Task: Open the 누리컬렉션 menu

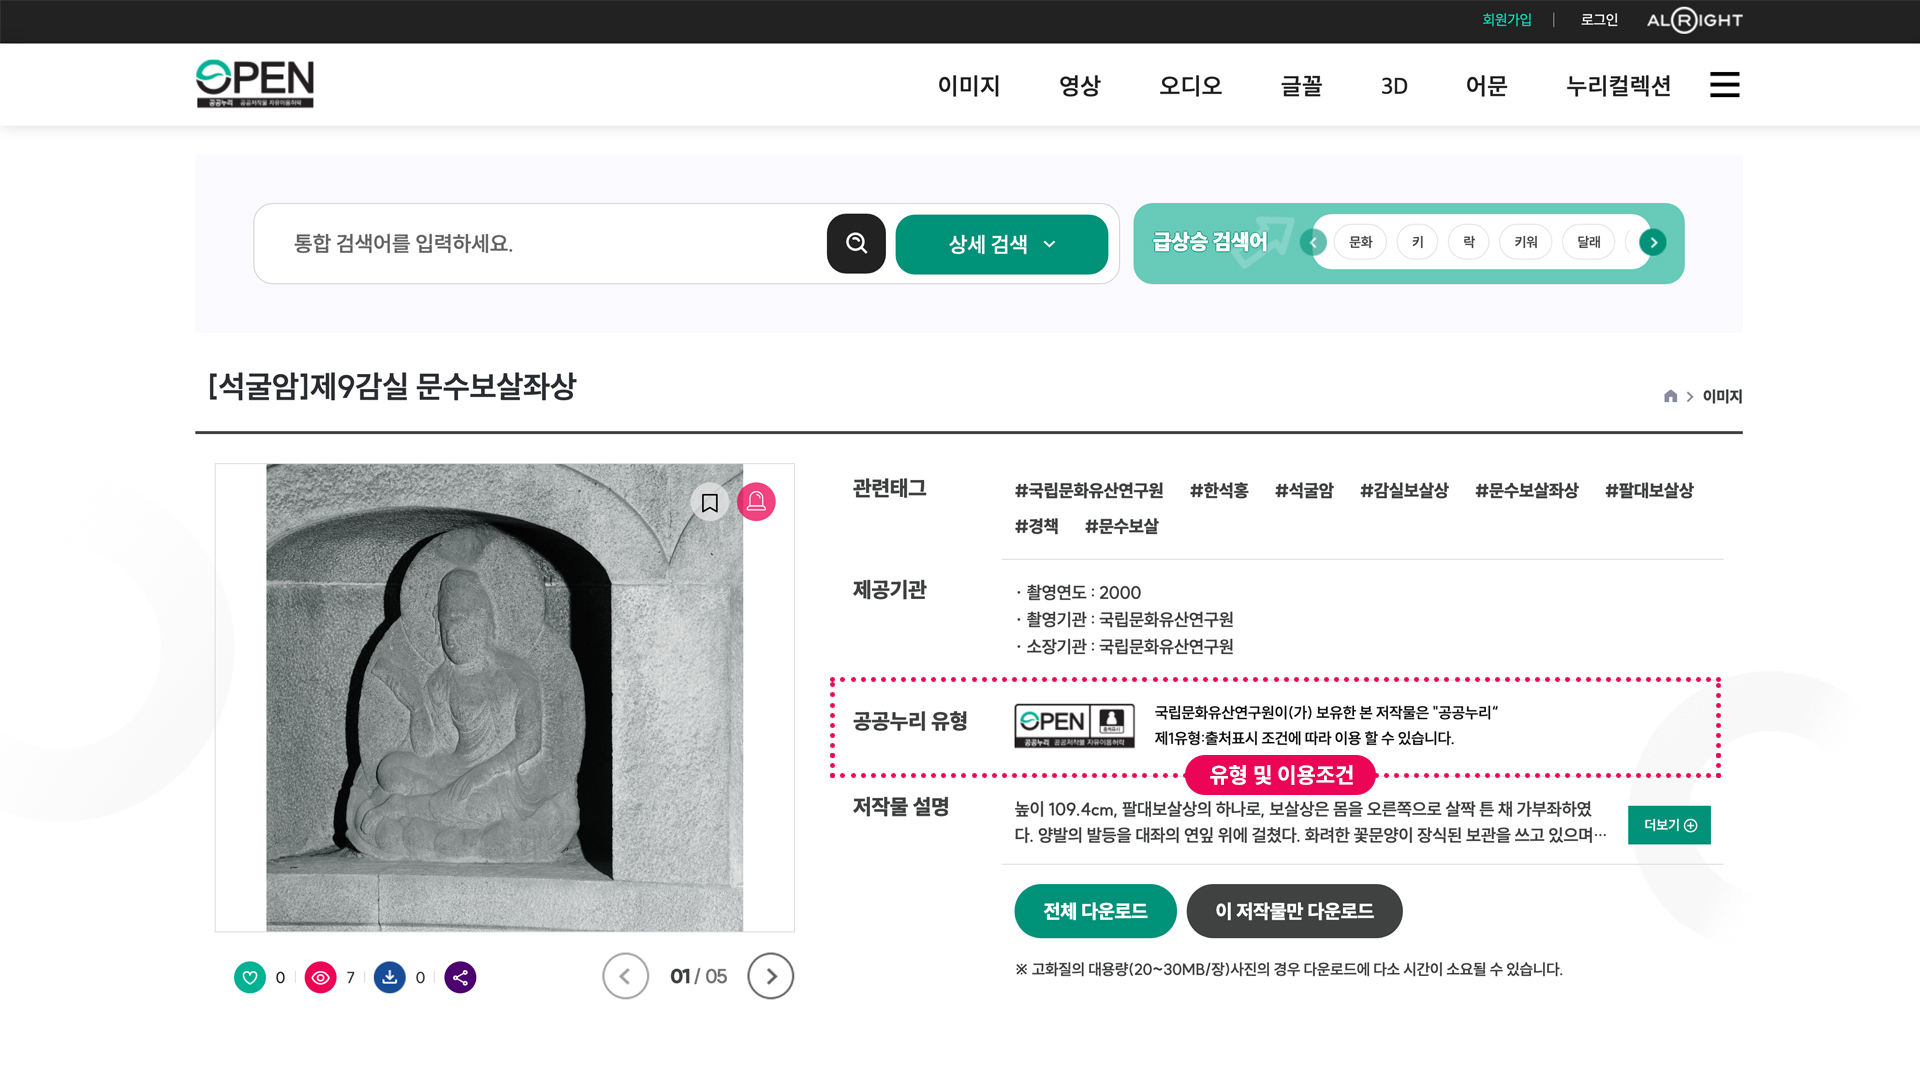Action: pos(1619,86)
